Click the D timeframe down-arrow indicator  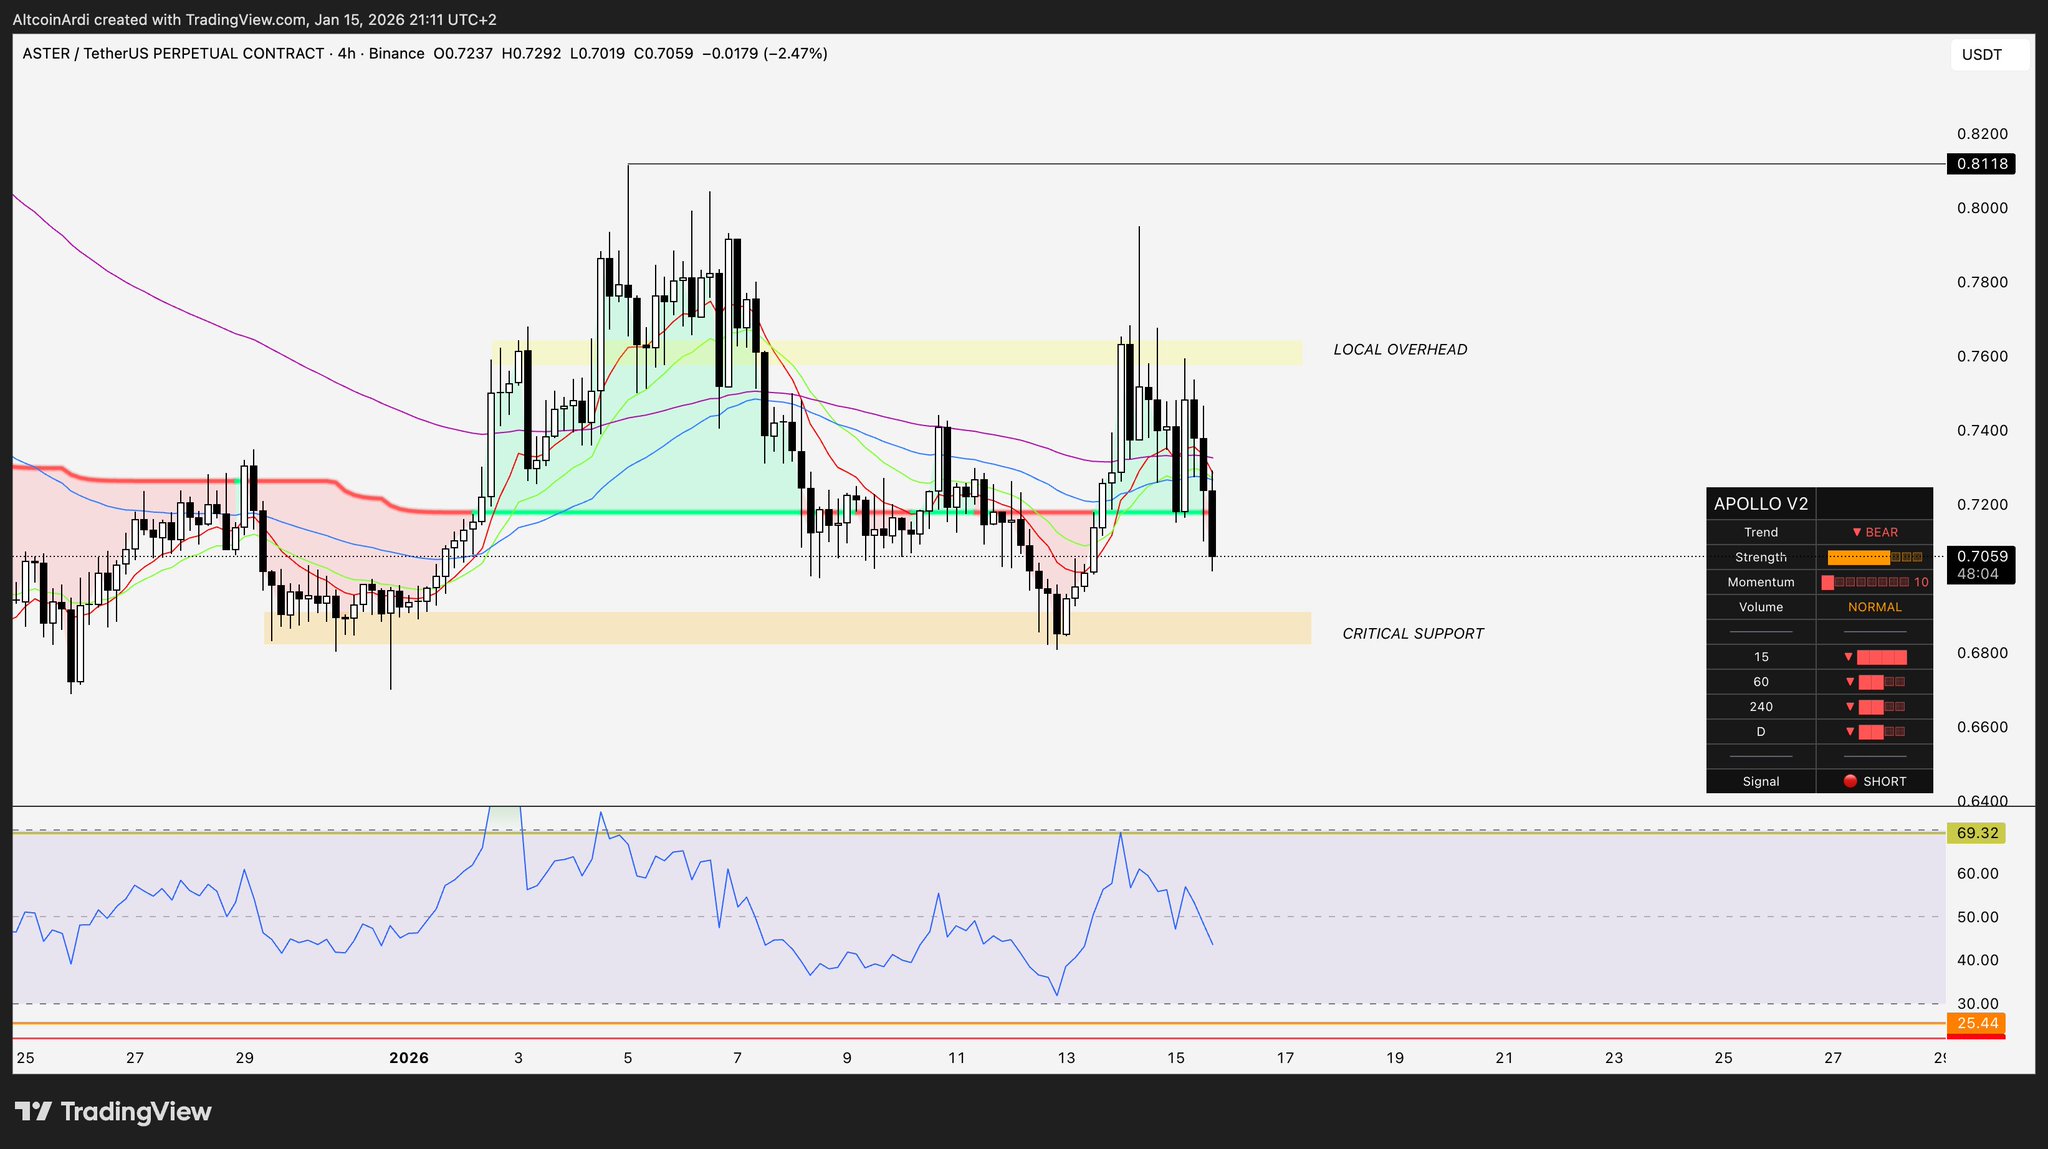[1848, 732]
